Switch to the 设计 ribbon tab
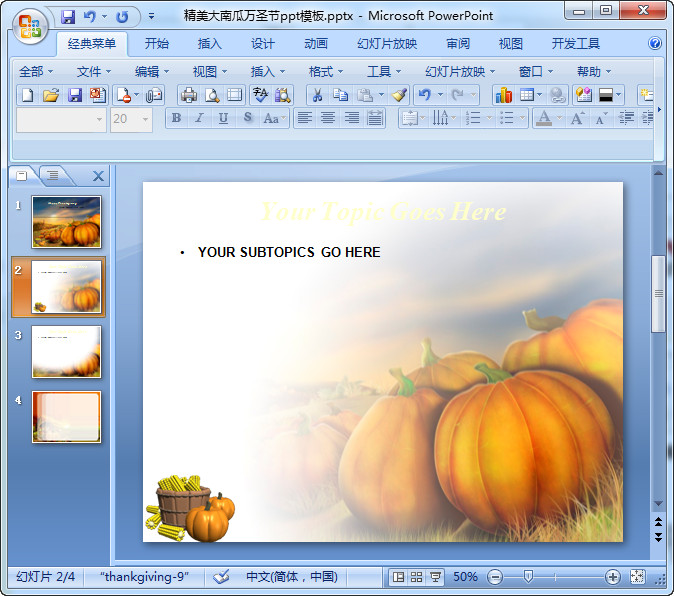The image size is (674, 596). (x=263, y=43)
